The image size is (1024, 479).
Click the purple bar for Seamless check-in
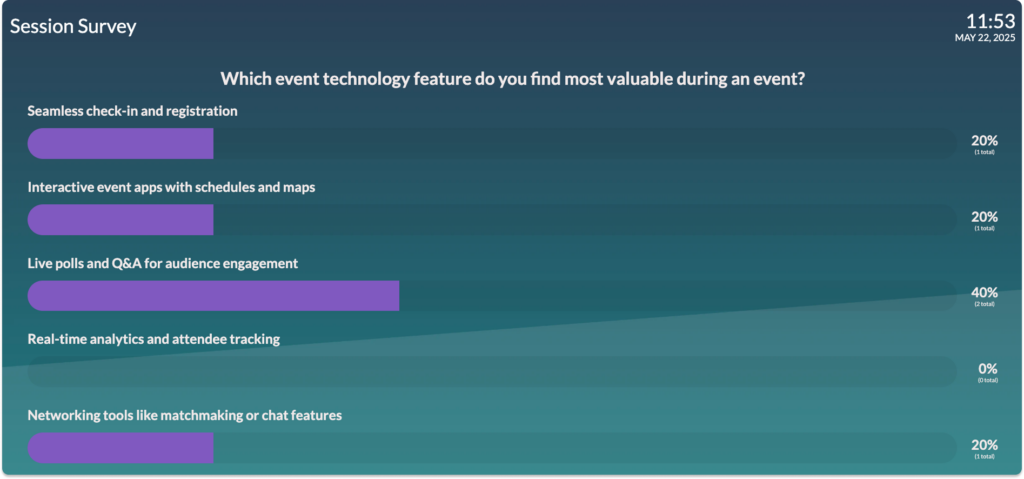coord(120,143)
